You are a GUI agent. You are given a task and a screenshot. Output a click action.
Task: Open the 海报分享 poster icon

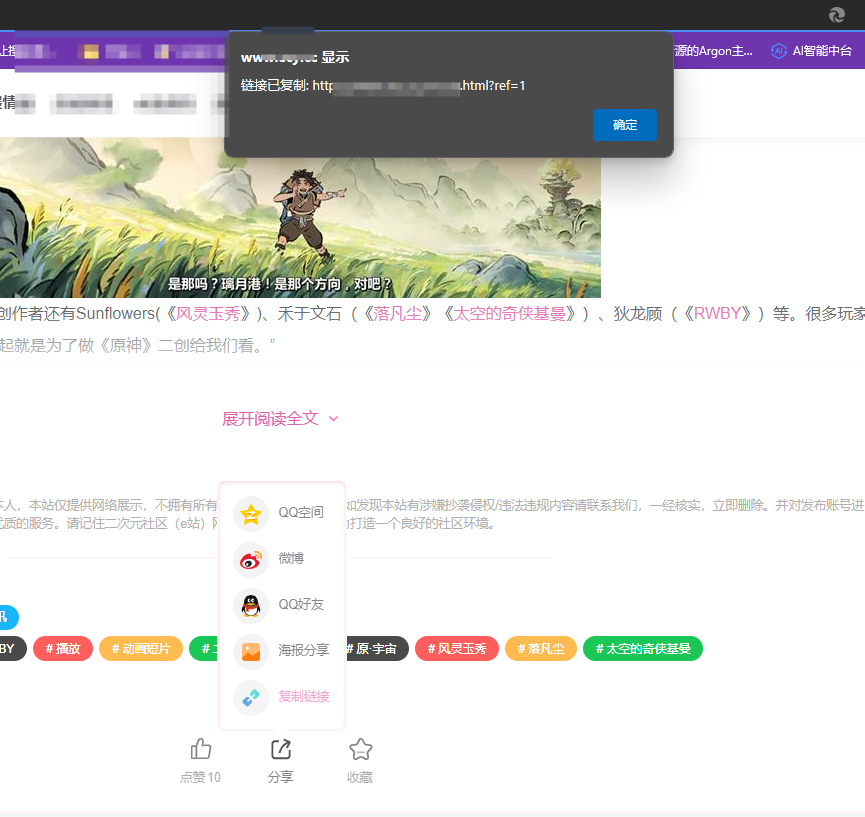[251, 651]
